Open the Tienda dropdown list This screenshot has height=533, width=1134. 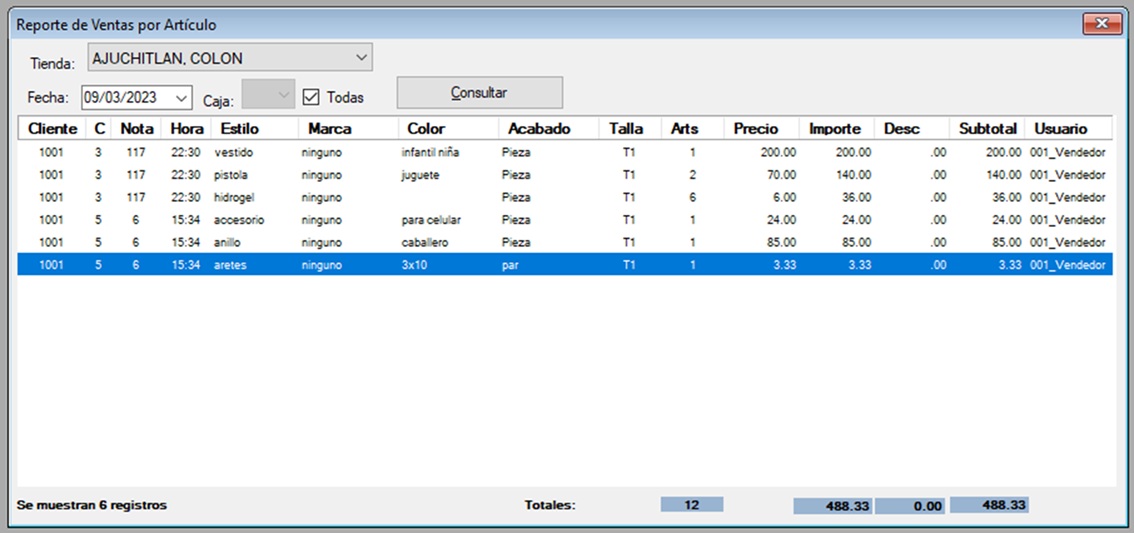[x=361, y=58]
